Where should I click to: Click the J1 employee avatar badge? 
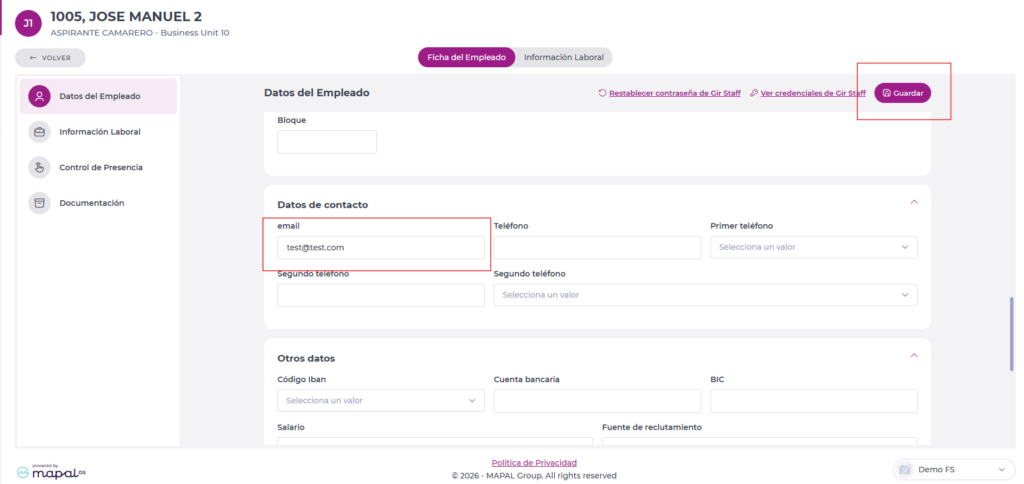click(x=28, y=23)
